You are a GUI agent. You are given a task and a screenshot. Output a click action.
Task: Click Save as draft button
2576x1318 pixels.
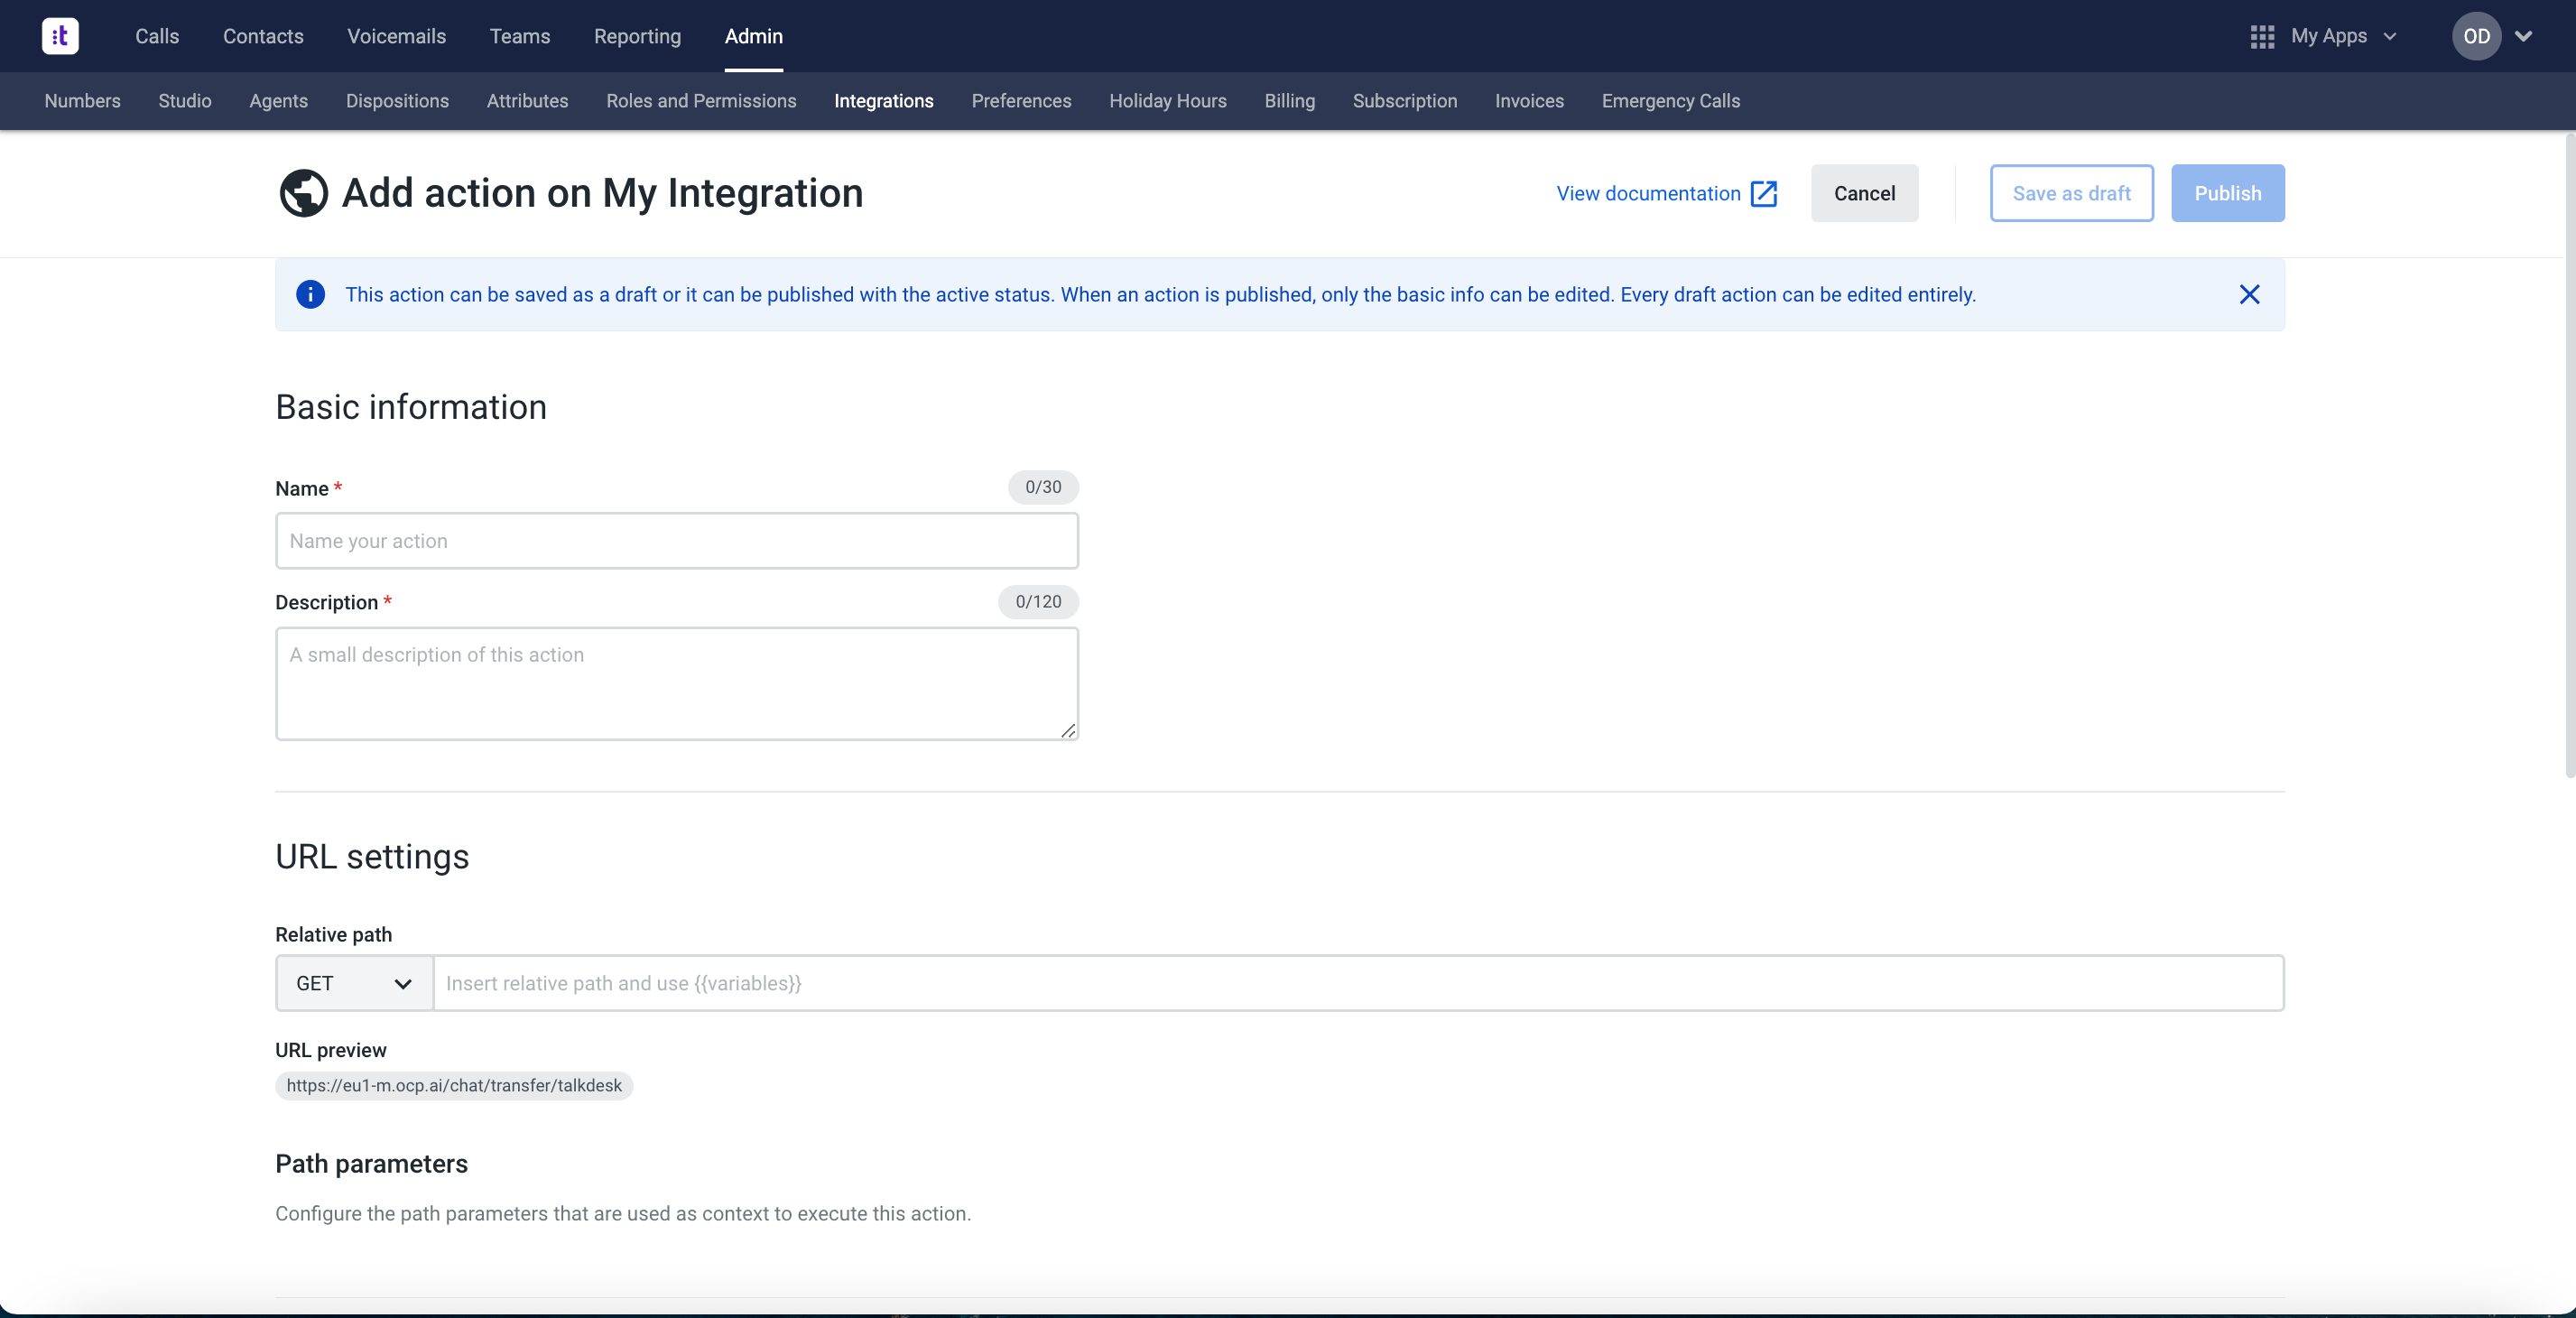(2071, 193)
